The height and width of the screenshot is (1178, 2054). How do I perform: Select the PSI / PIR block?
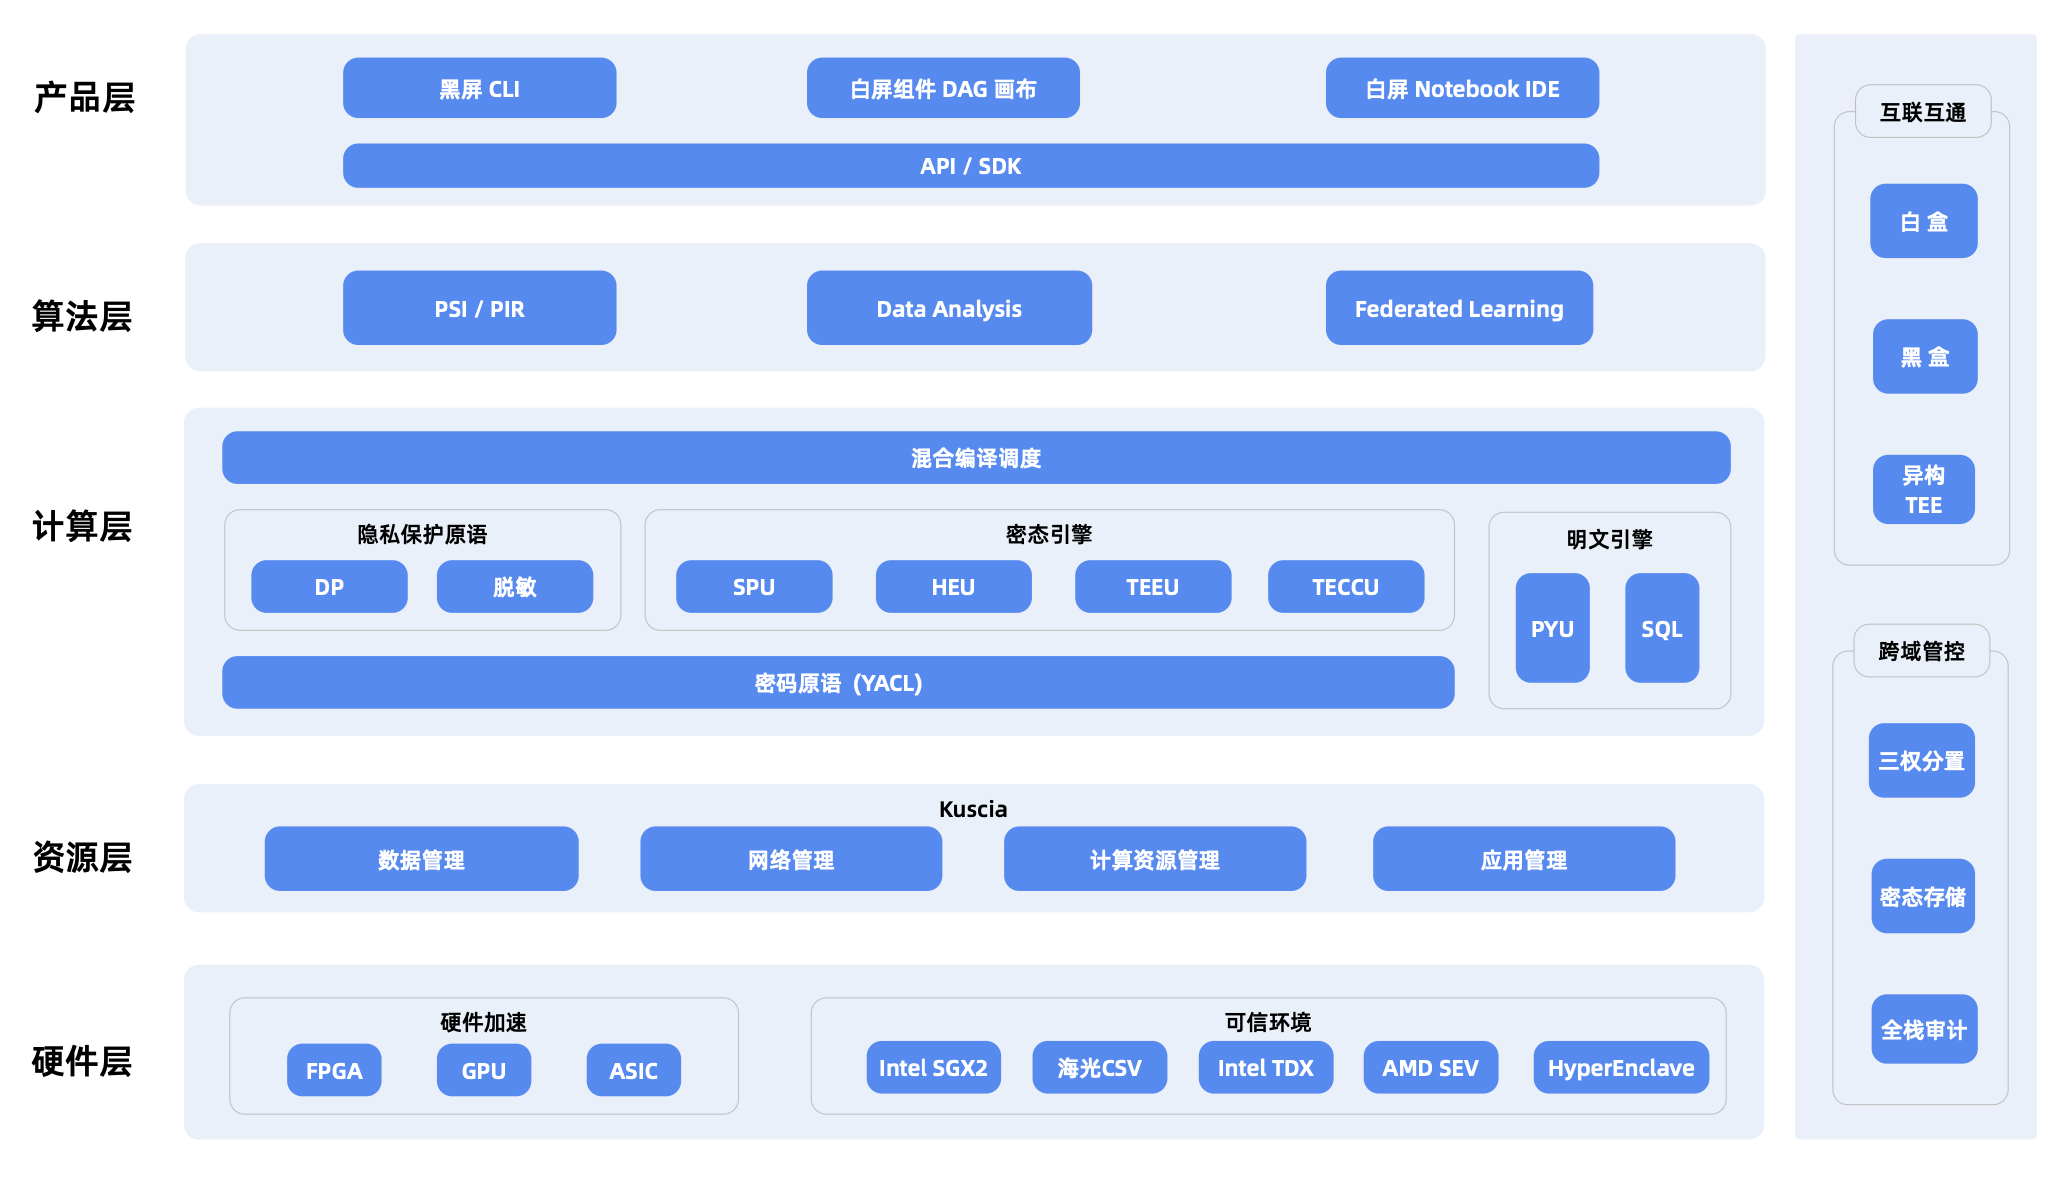coord(479,308)
